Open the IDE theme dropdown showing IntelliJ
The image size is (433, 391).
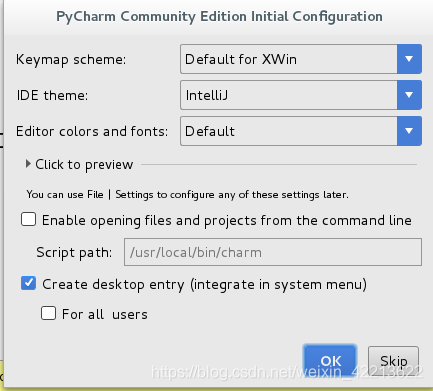(x=301, y=95)
